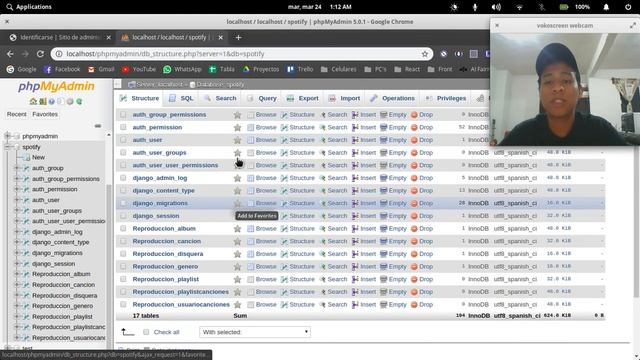The height and width of the screenshot is (360, 640).
Task: Insert into Reproduccion_cancion table
Action: click(x=364, y=241)
